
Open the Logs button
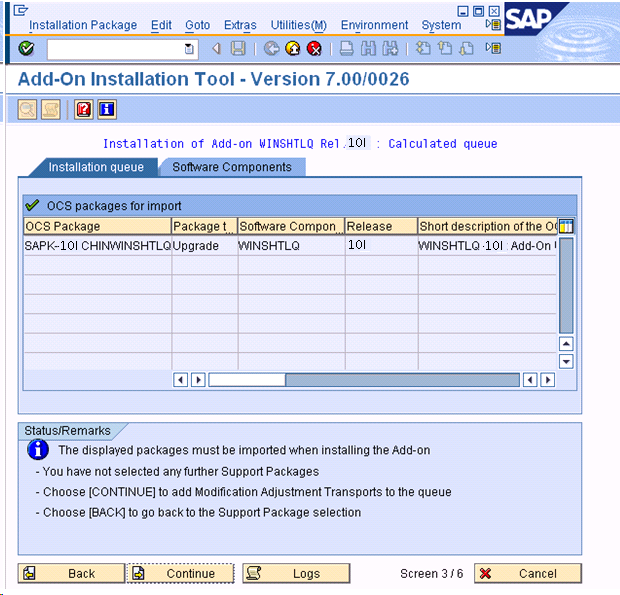point(296,573)
